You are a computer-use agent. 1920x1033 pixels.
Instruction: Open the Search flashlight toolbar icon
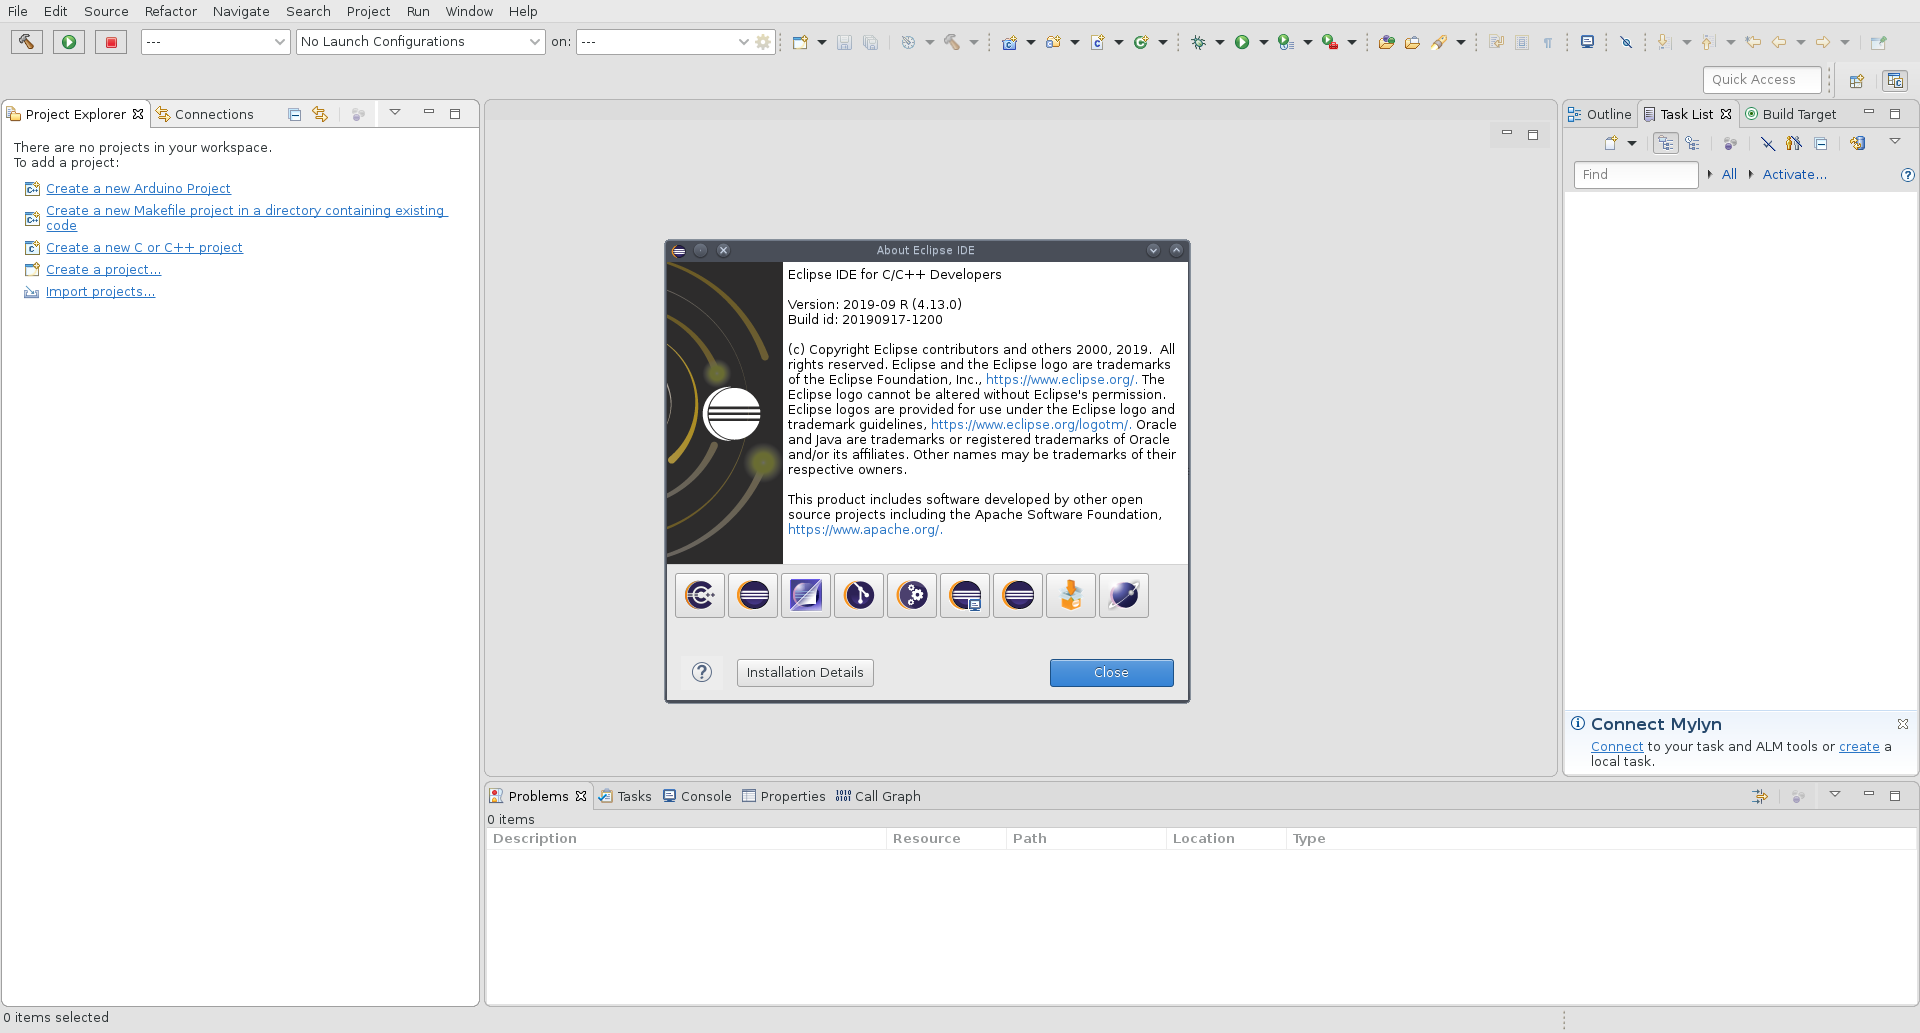tap(1438, 42)
